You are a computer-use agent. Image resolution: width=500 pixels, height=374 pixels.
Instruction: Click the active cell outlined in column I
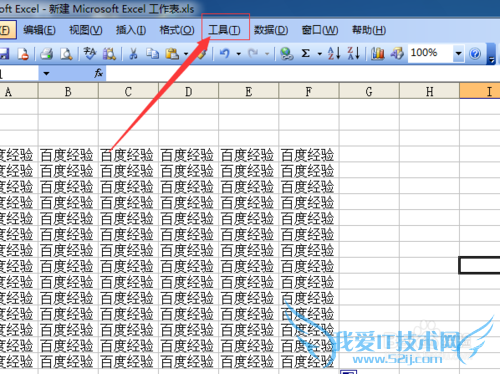(x=479, y=265)
